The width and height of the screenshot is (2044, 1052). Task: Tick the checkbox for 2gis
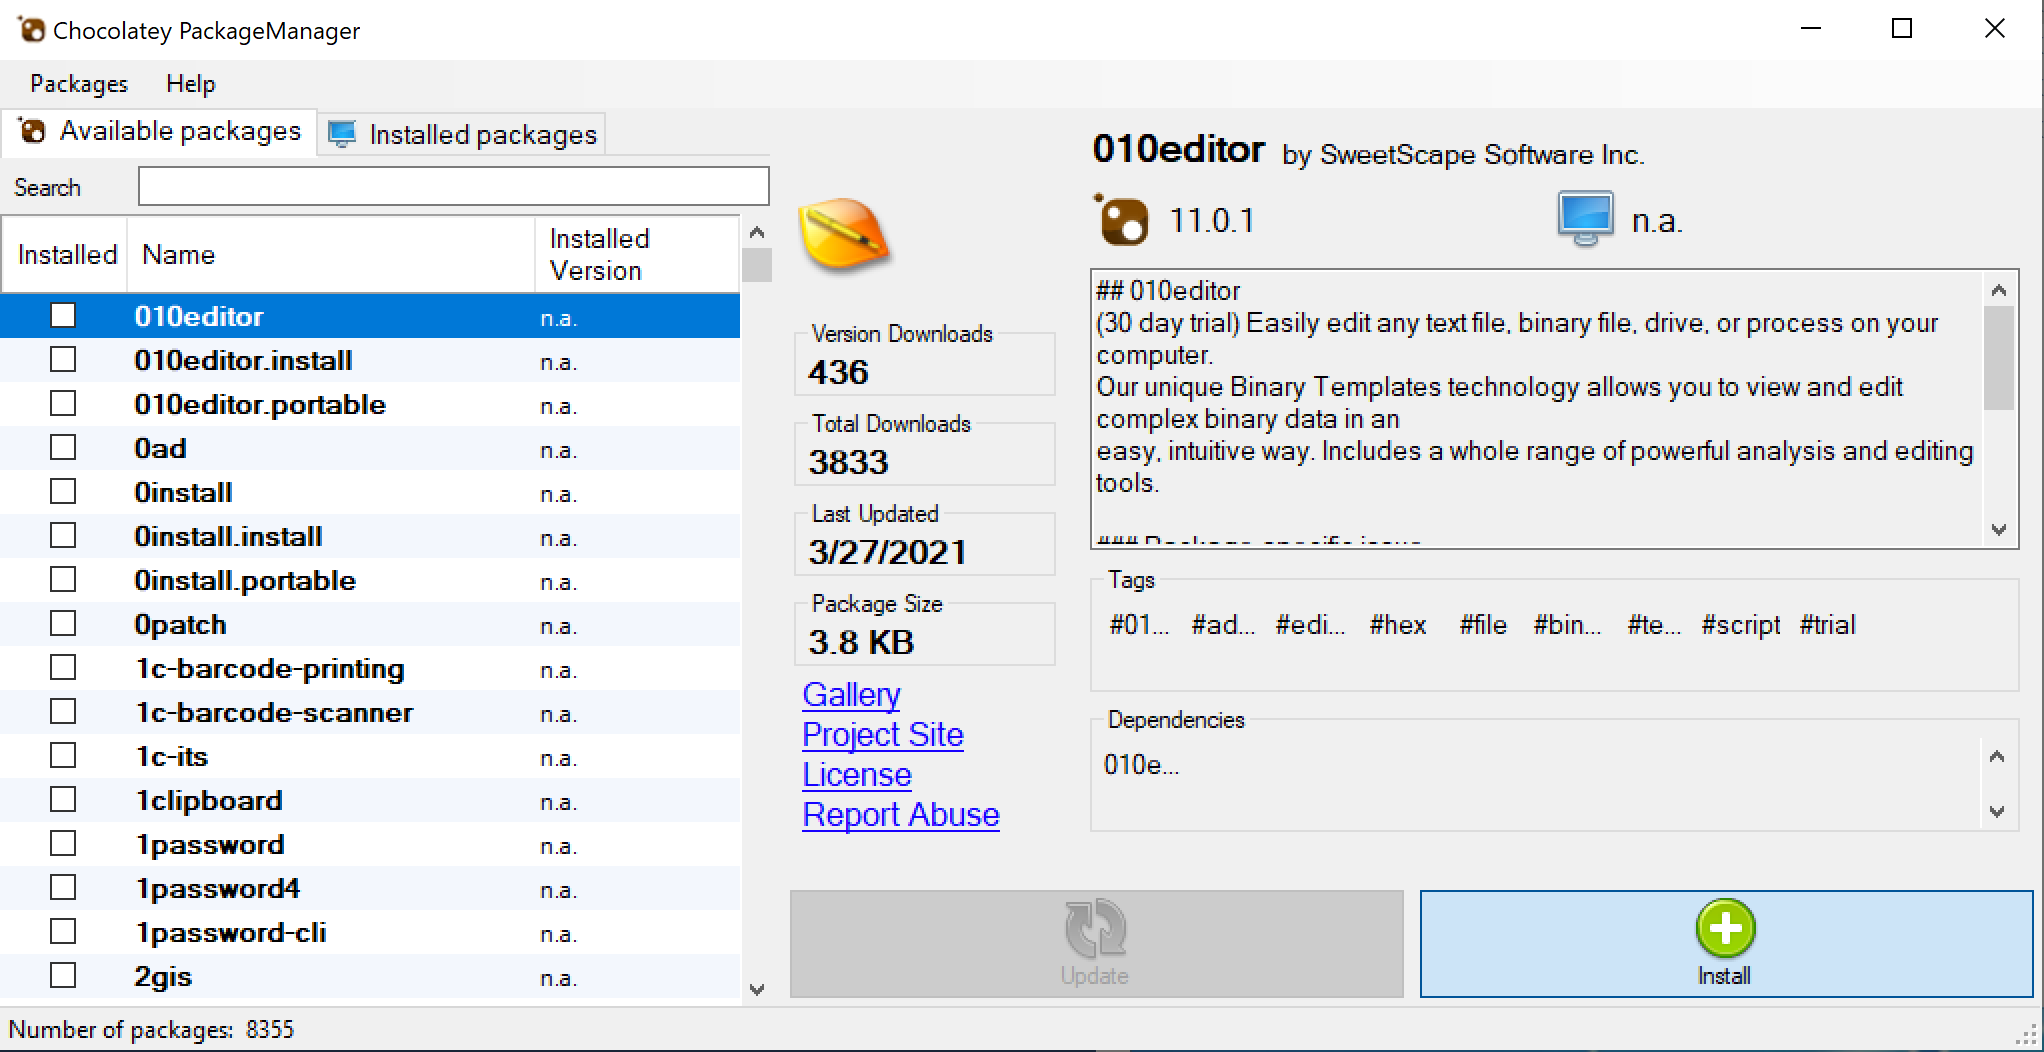pos(63,976)
